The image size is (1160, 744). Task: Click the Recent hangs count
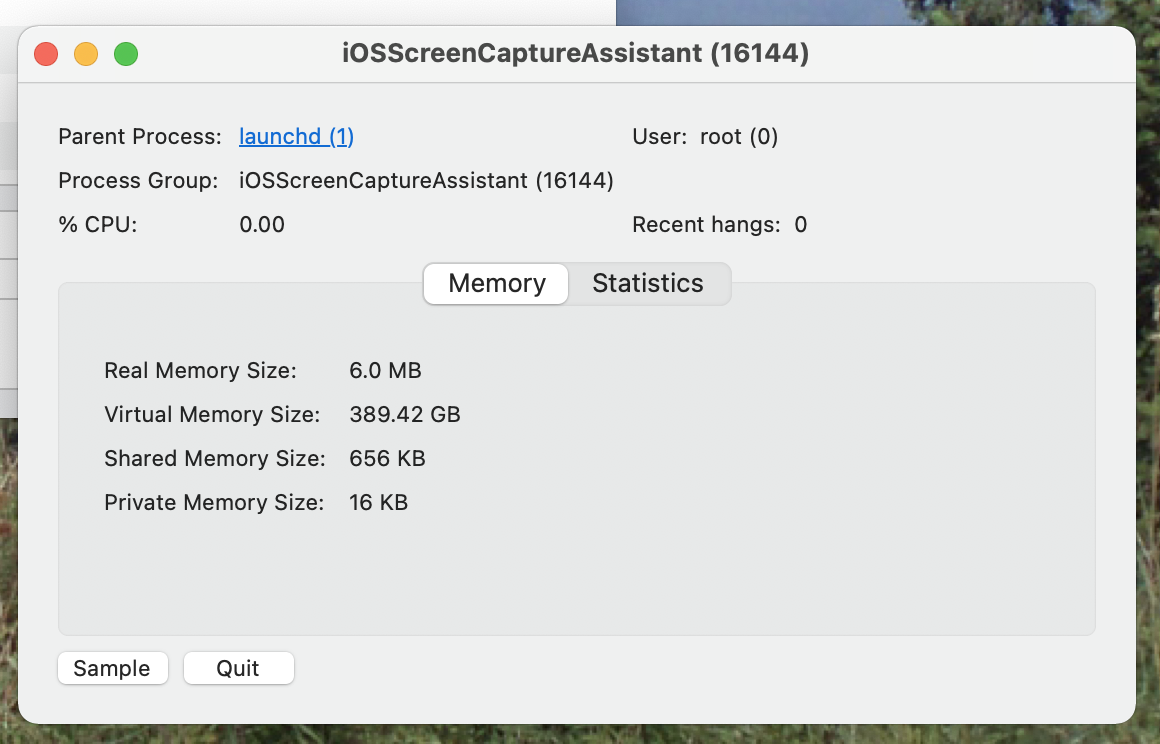[x=800, y=225]
